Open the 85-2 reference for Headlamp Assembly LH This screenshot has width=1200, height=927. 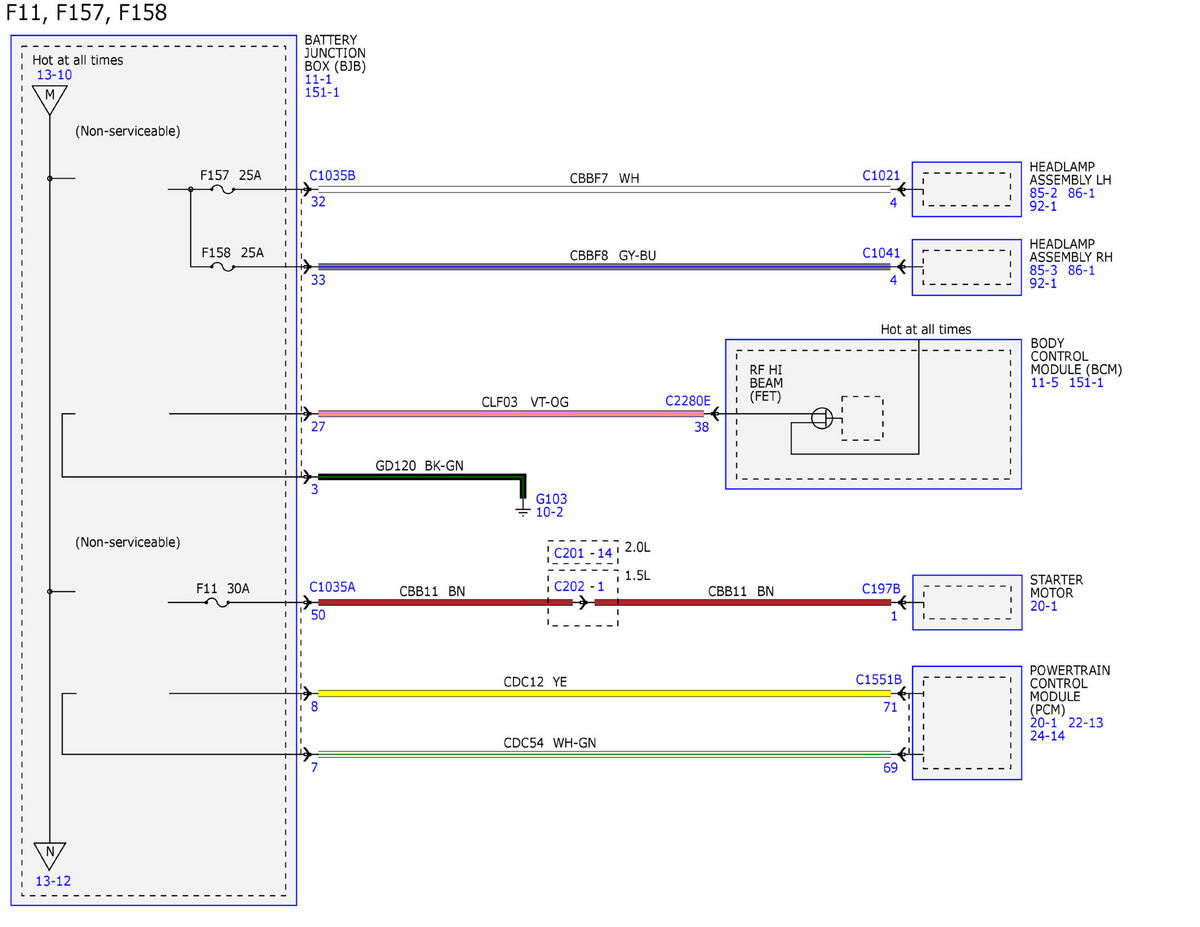point(1044,193)
